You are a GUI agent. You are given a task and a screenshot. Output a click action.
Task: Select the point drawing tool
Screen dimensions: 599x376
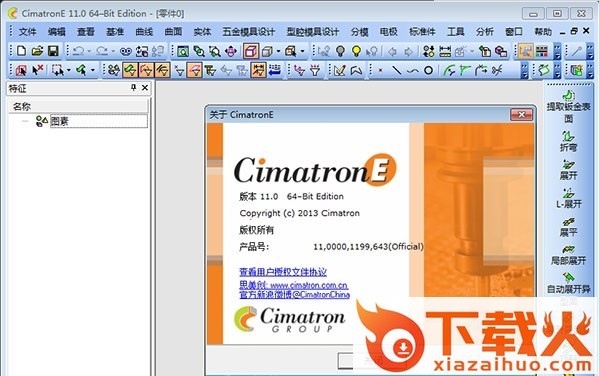click(x=380, y=70)
